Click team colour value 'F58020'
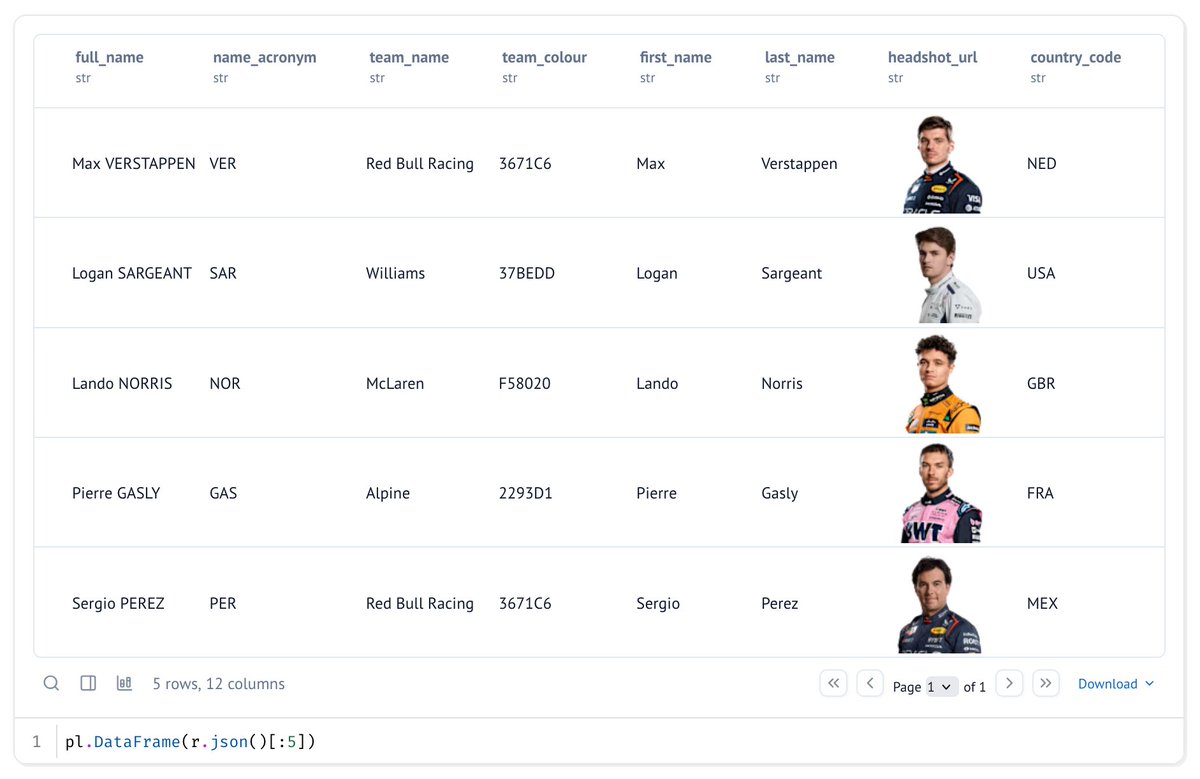The height and width of the screenshot is (779, 1200). click(525, 383)
